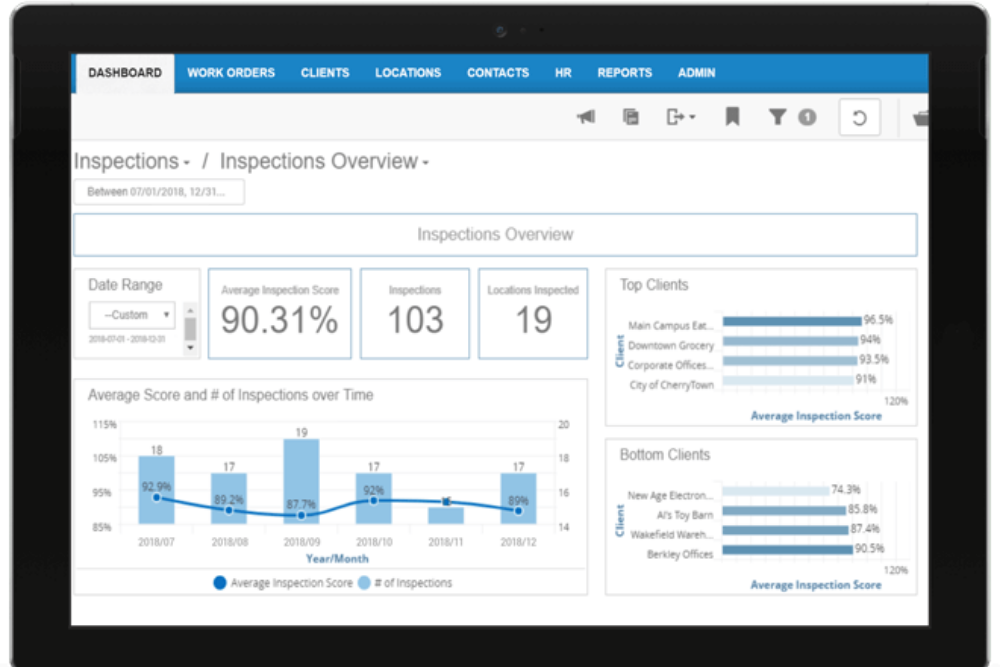The image size is (1000, 667).
Task: Go to the Clients tab
Action: pyautogui.click(x=325, y=73)
